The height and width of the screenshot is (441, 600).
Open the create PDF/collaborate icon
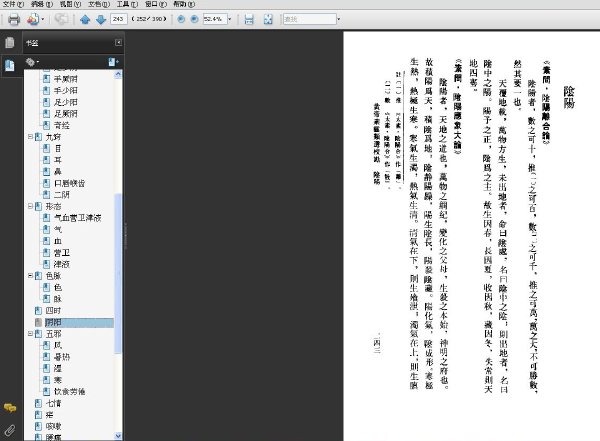(33, 19)
